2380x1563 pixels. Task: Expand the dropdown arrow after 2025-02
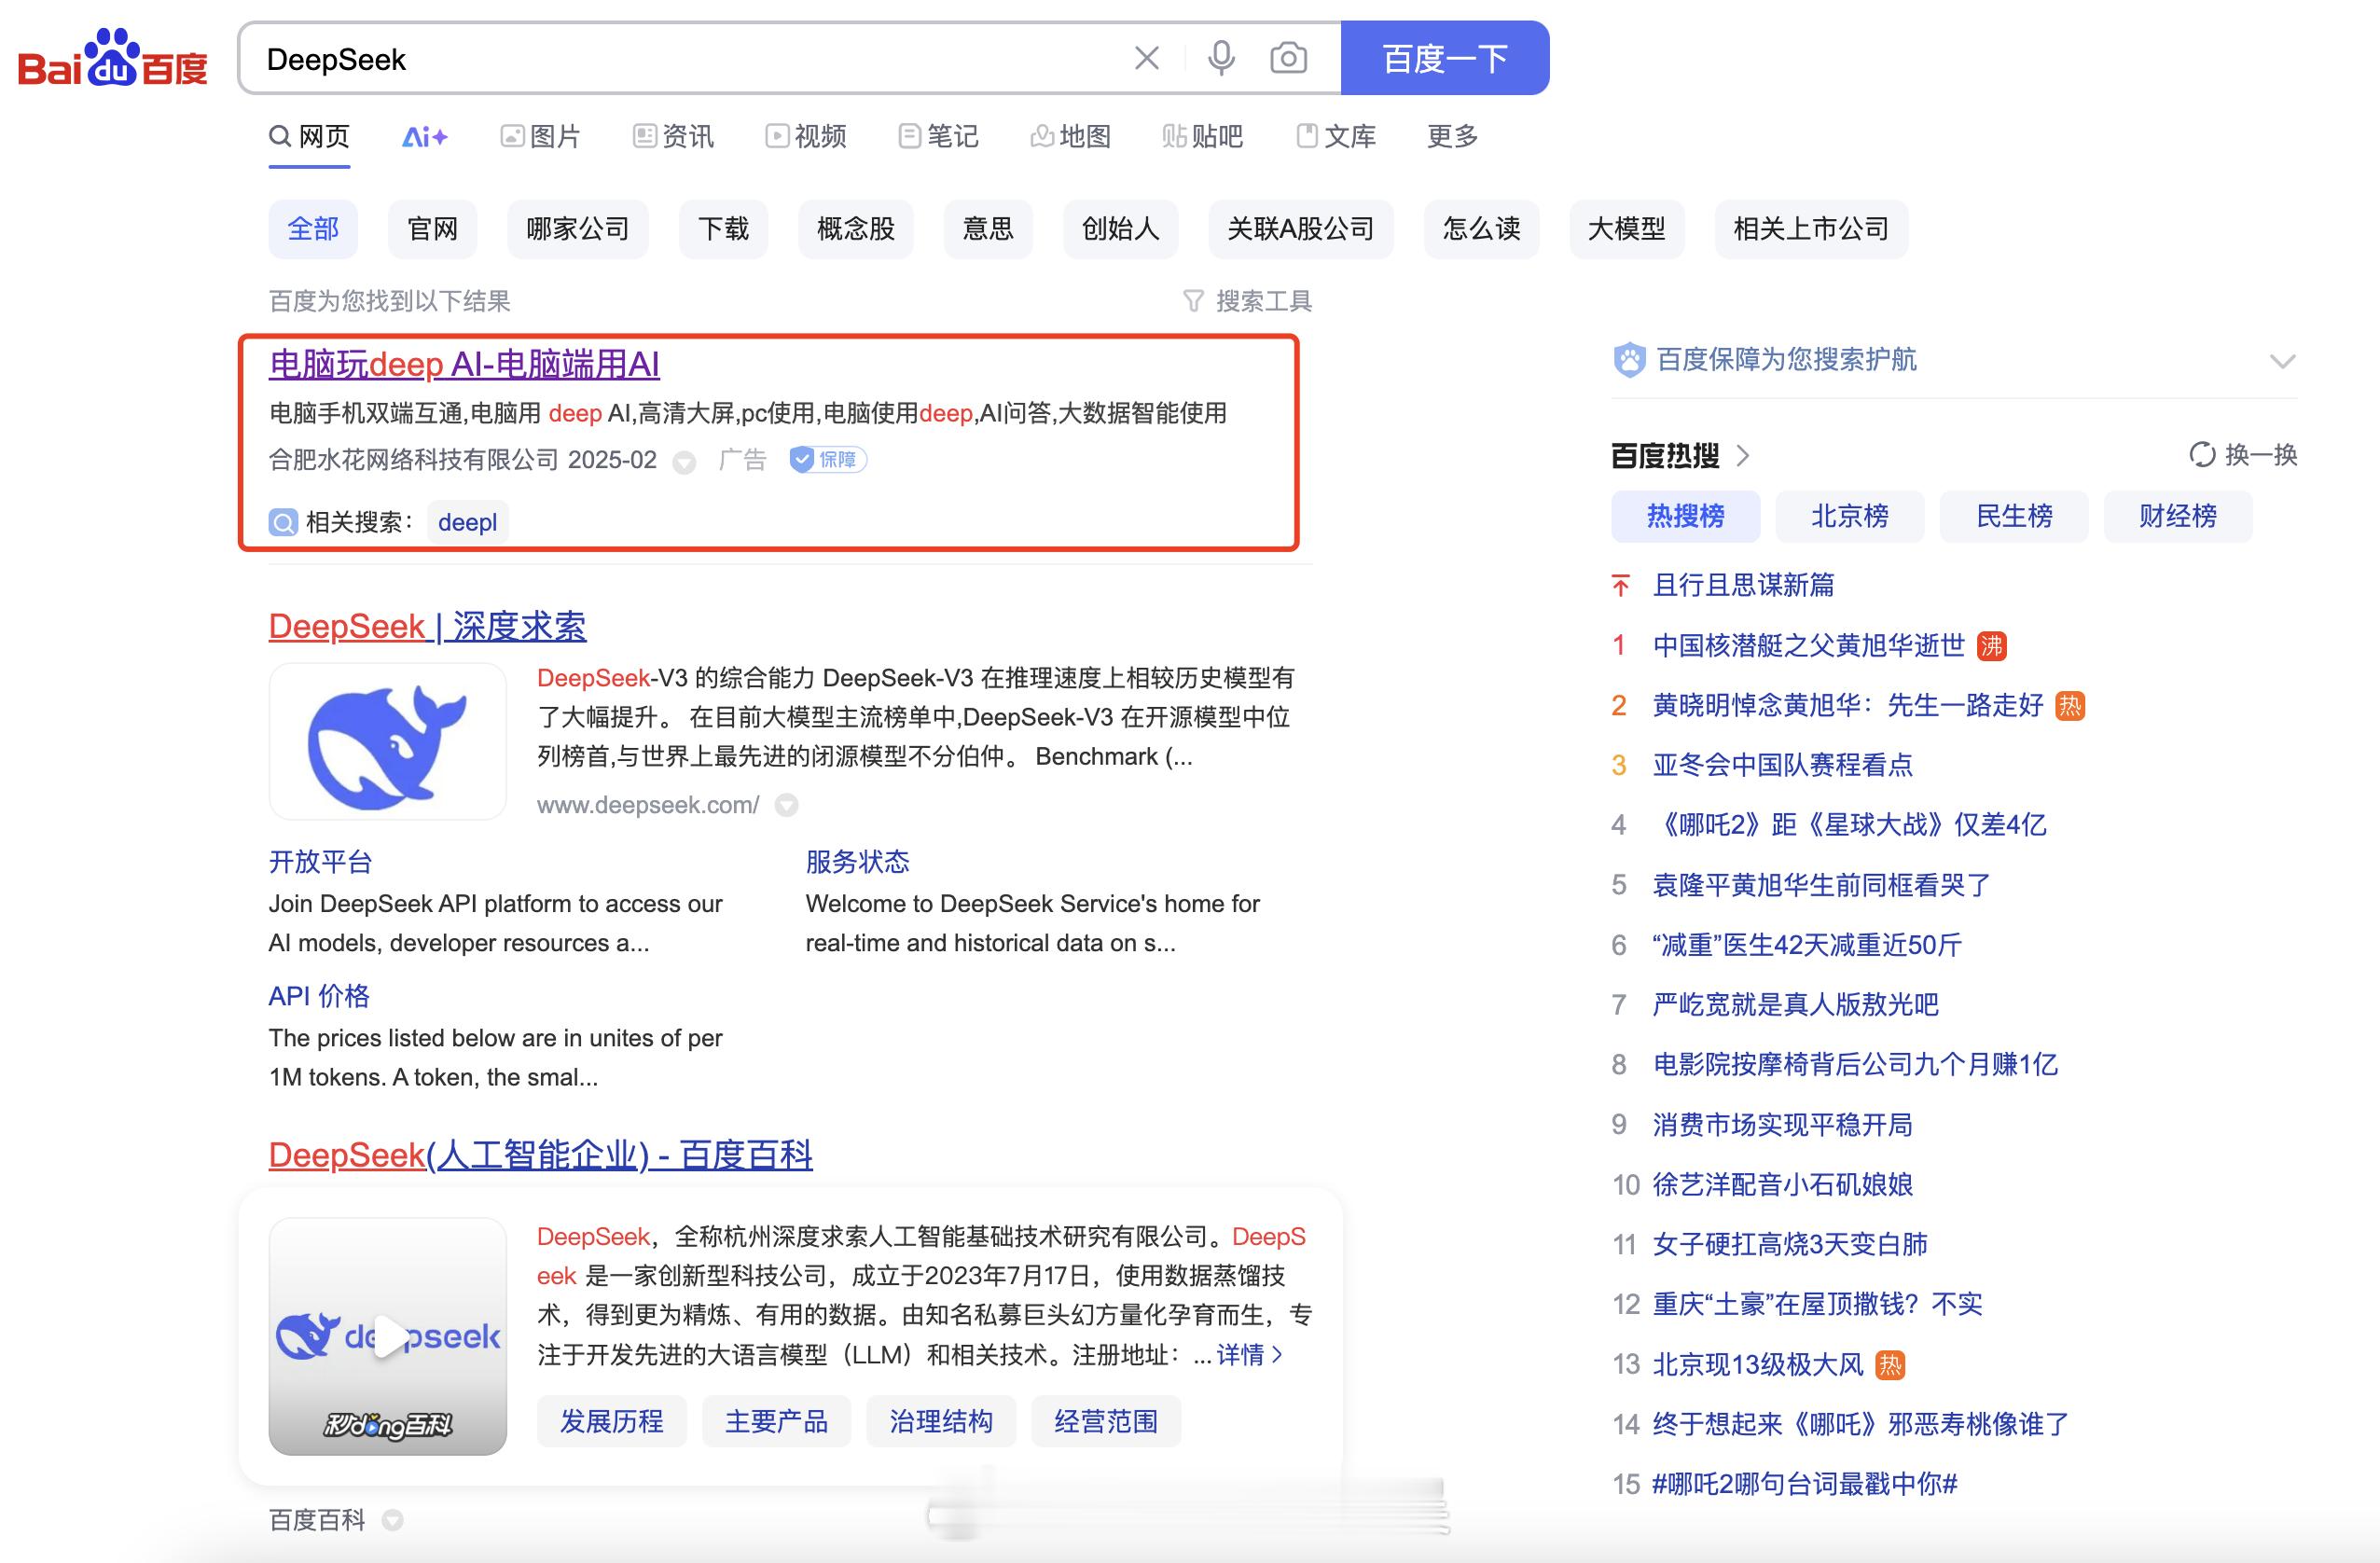[684, 462]
